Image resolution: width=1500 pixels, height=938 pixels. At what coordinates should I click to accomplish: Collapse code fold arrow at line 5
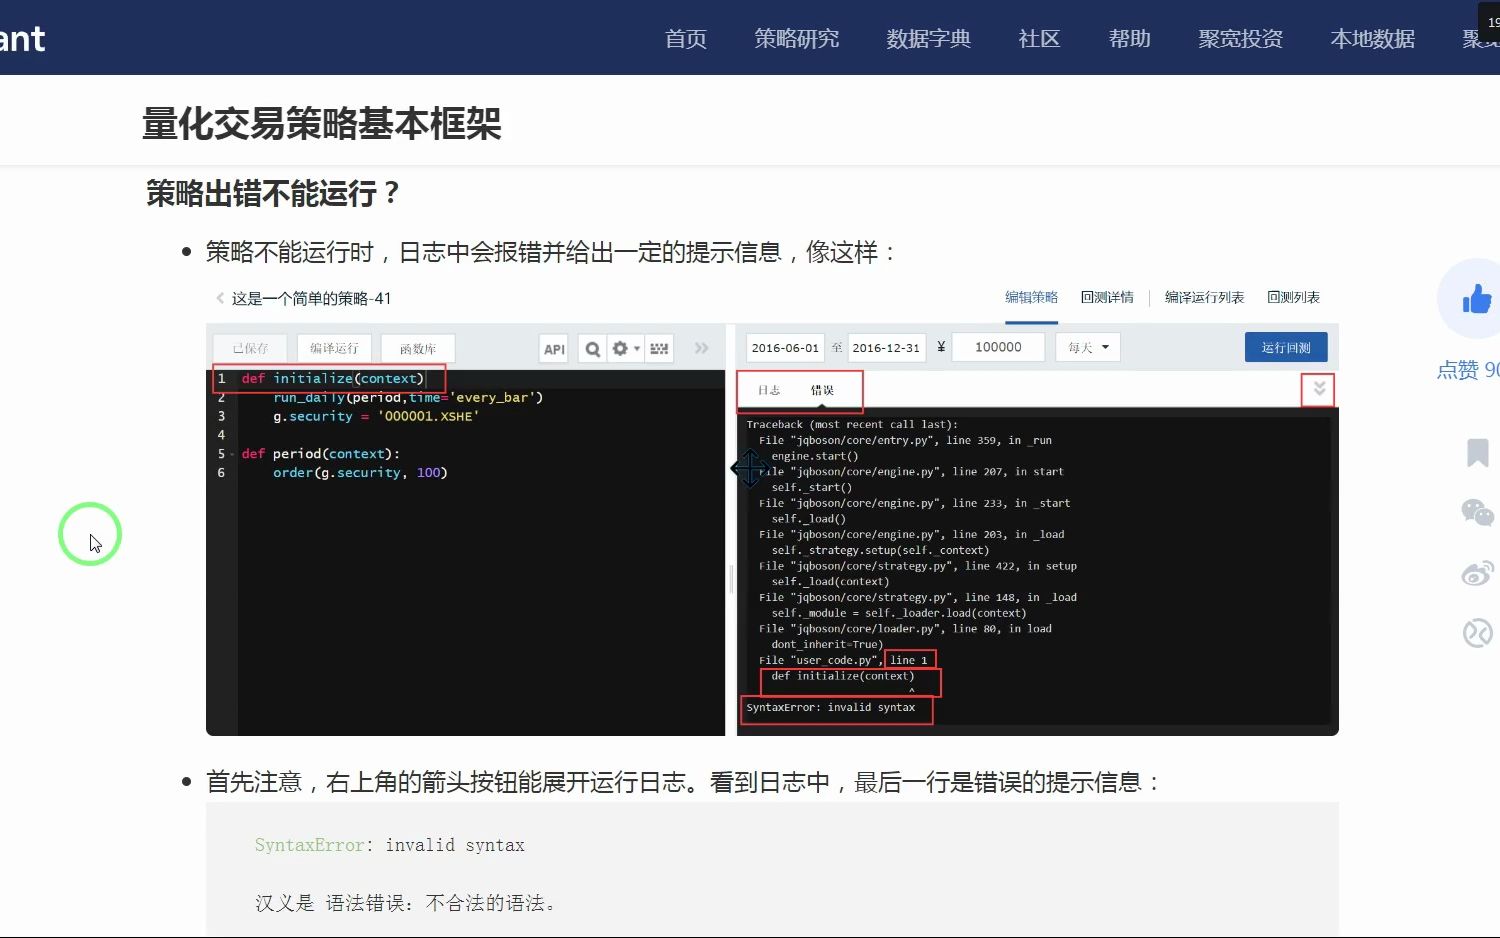[x=232, y=454]
